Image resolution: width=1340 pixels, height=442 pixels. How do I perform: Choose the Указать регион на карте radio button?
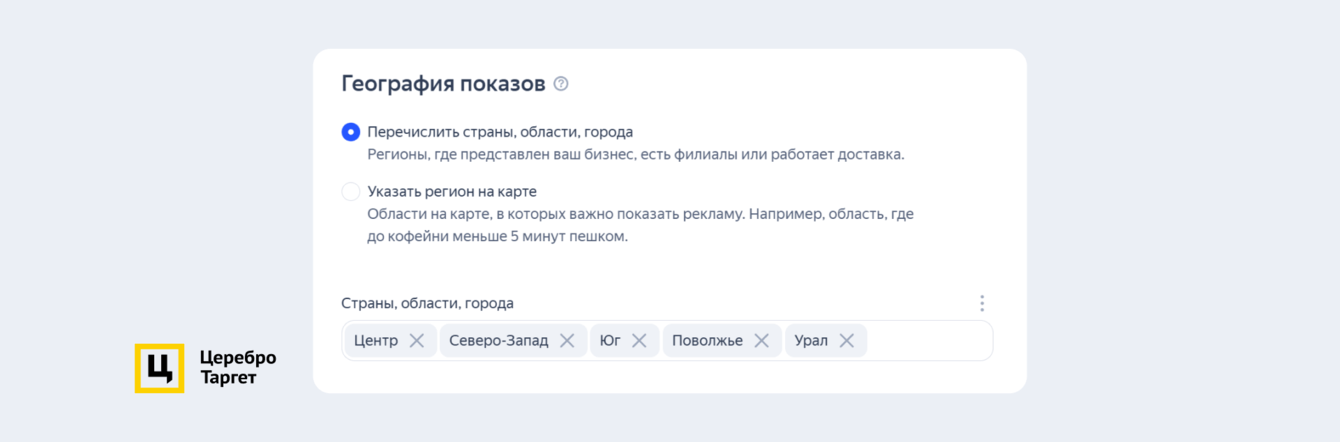351,191
